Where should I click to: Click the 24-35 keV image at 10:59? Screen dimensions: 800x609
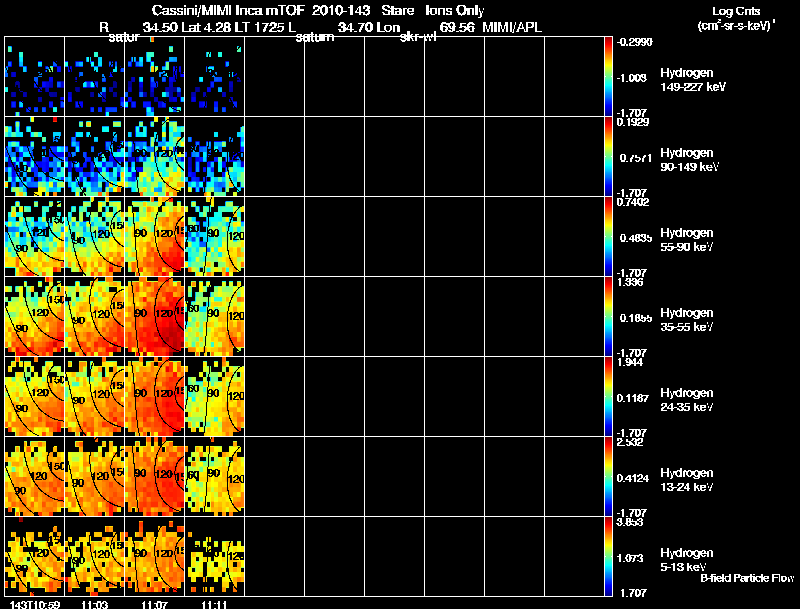(35, 397)
